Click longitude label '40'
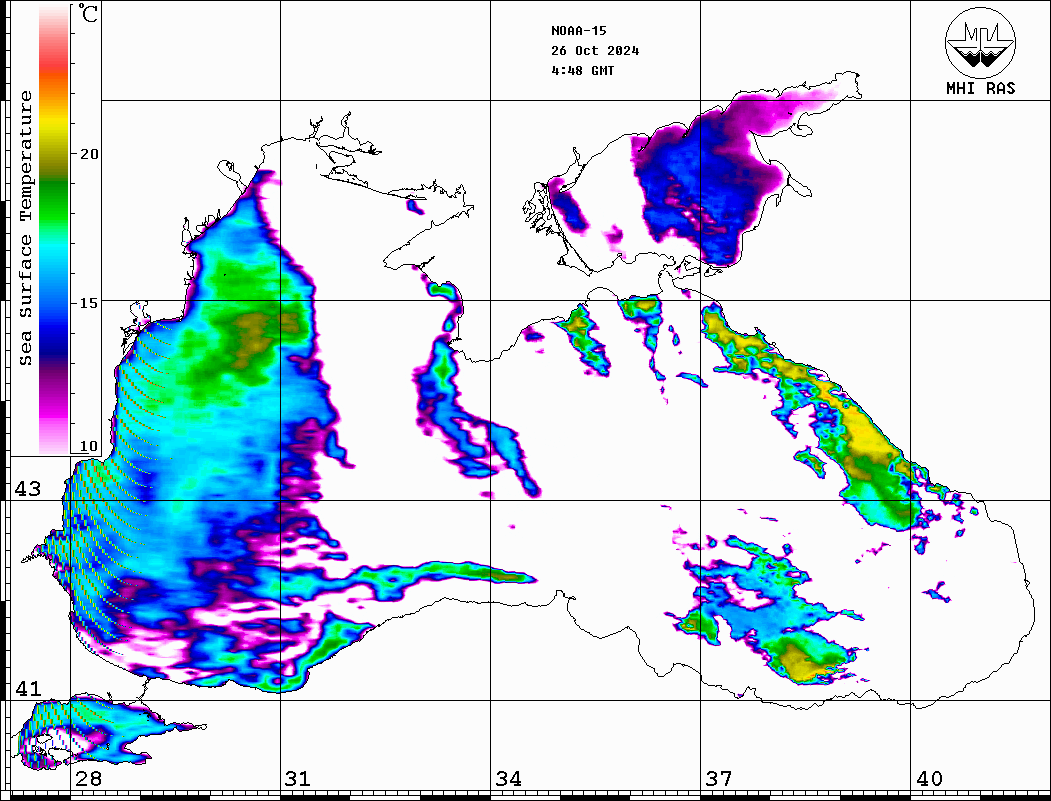The image size is (1051, 801). point(929,779)
